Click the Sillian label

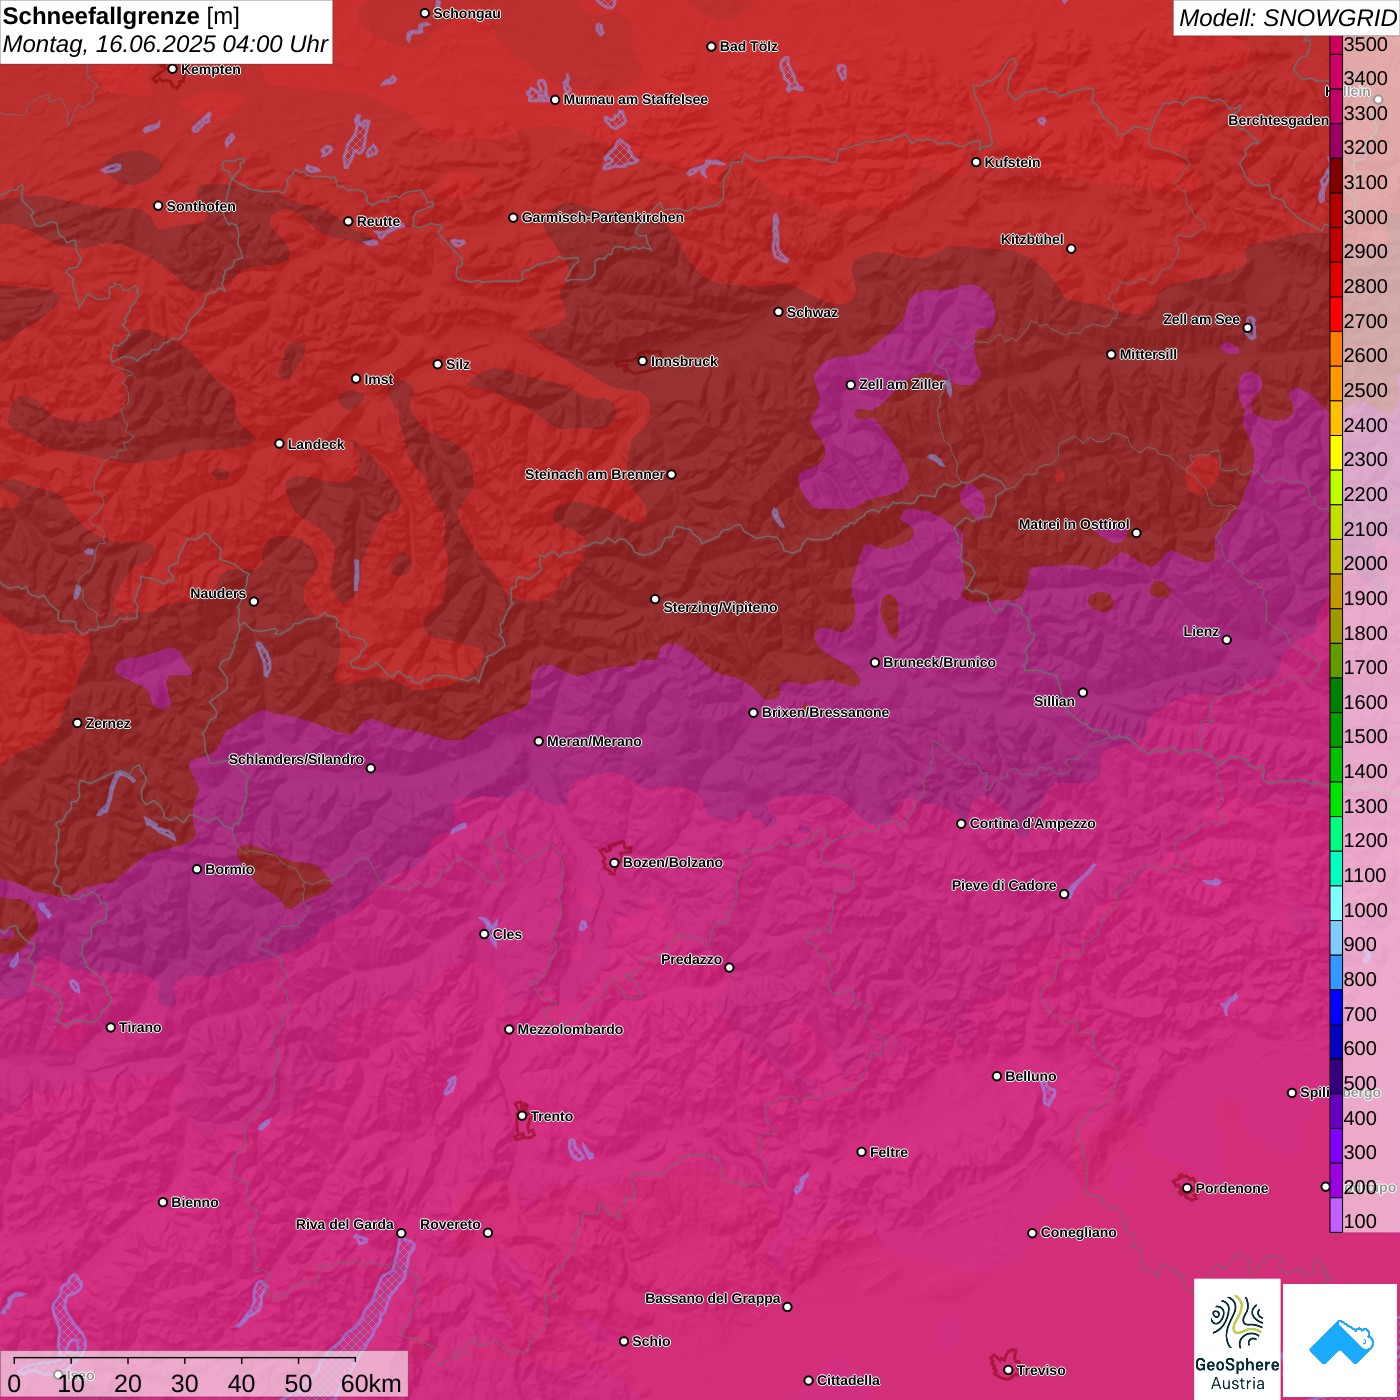[x=1054, y=702]
